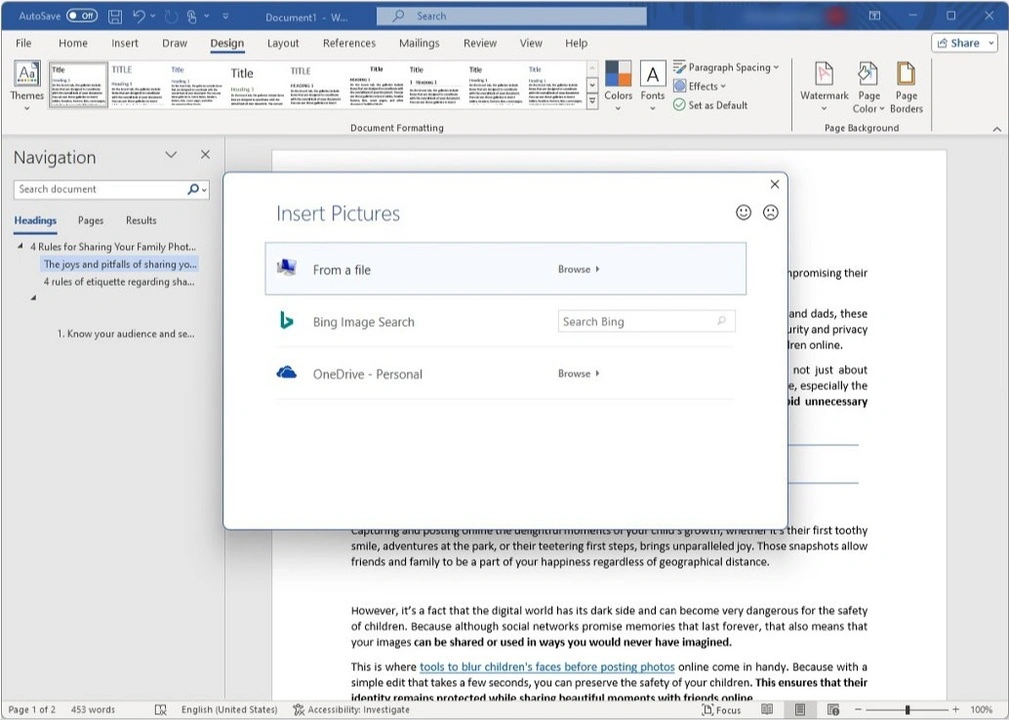The width and height of the screenshot is (1009, 720).
Task: Collapse the '4 Rules for Sharing' heading triangle
Action: tap(20, 246)
